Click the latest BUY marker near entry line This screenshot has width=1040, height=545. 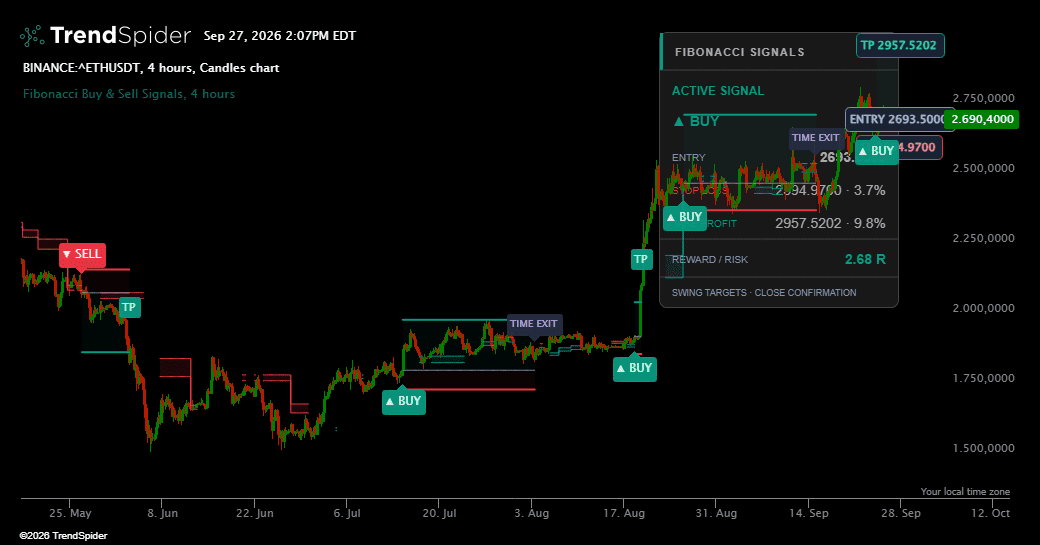click(877, 151)
